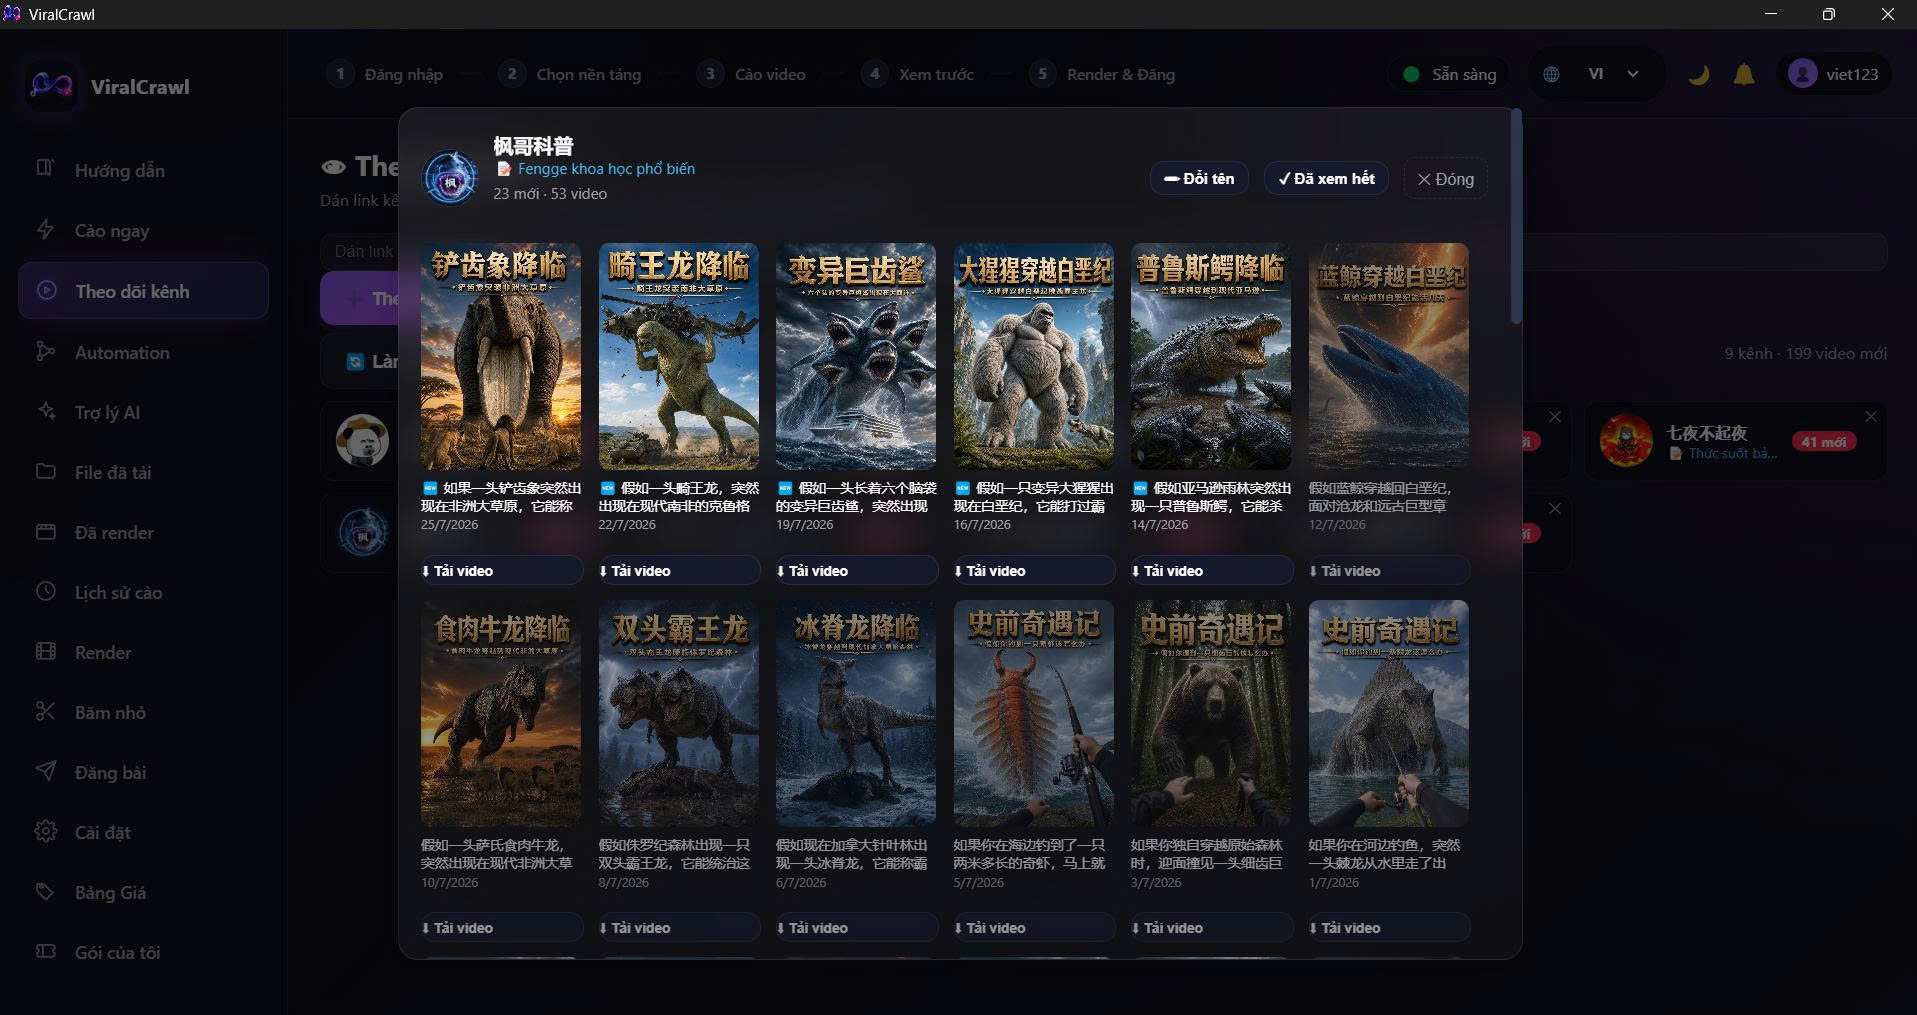
Task: Click the Đăng bài paper-plane icon
Action: click(x=46, y=772)
